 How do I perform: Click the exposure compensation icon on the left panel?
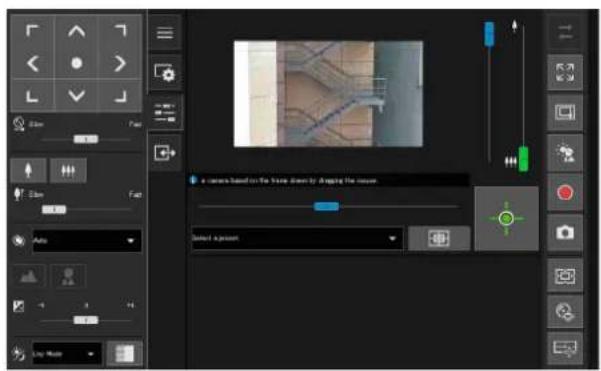[18, 306]
